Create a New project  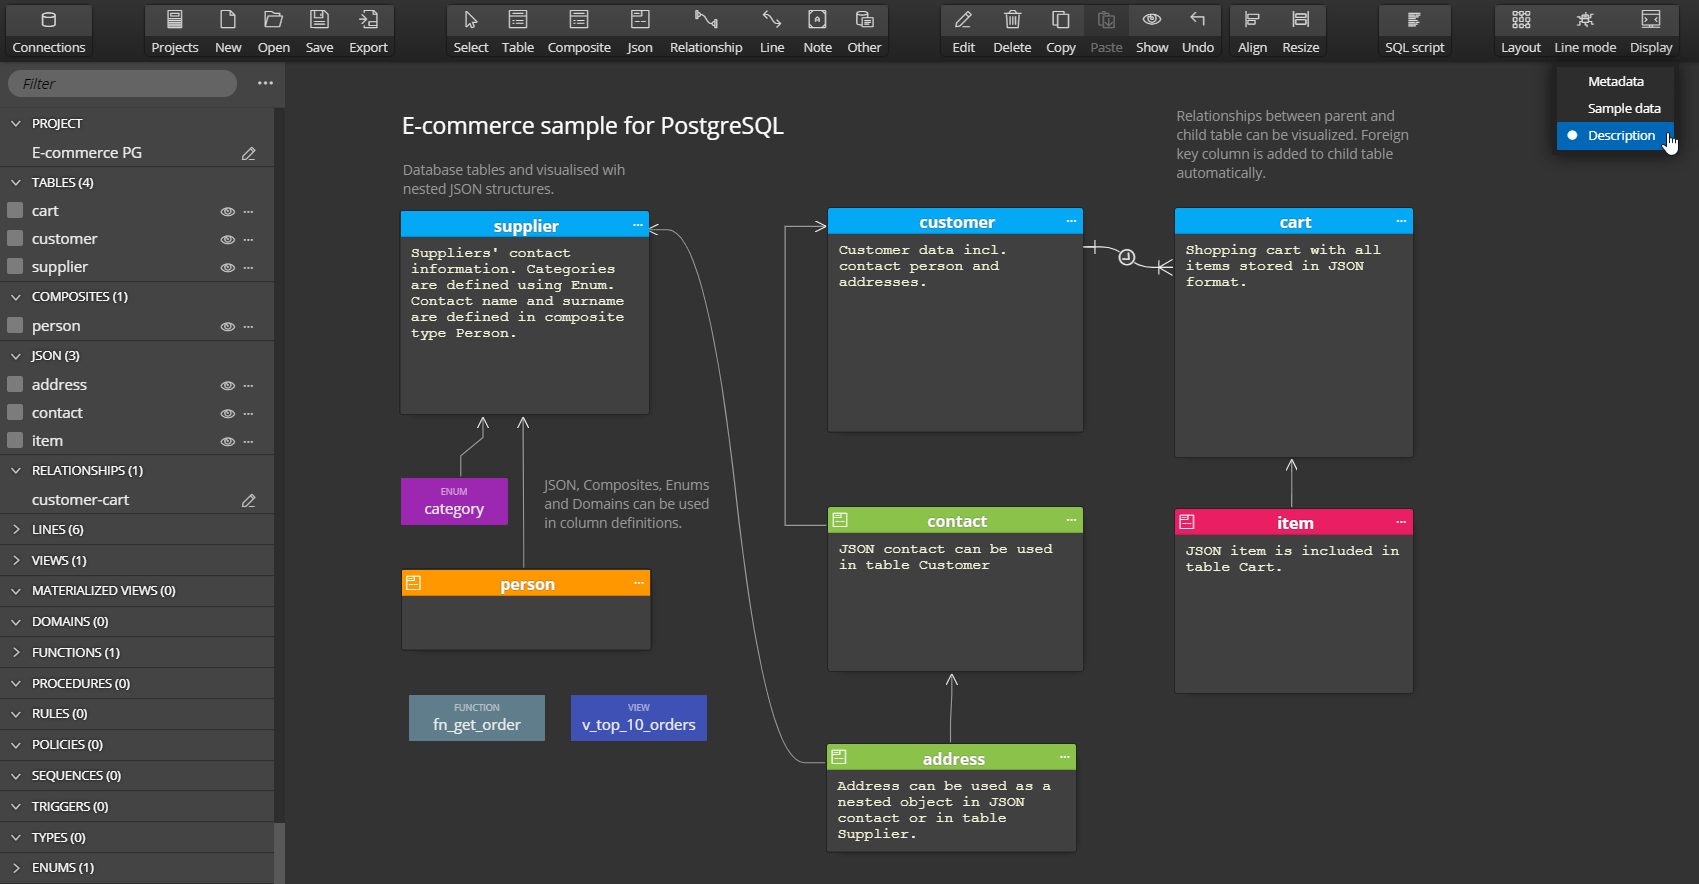pos(228,31)
